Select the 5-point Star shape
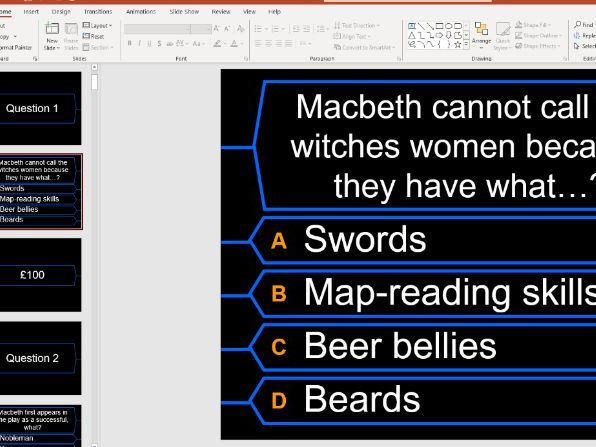596x447 pixels. tap(458, 44)
